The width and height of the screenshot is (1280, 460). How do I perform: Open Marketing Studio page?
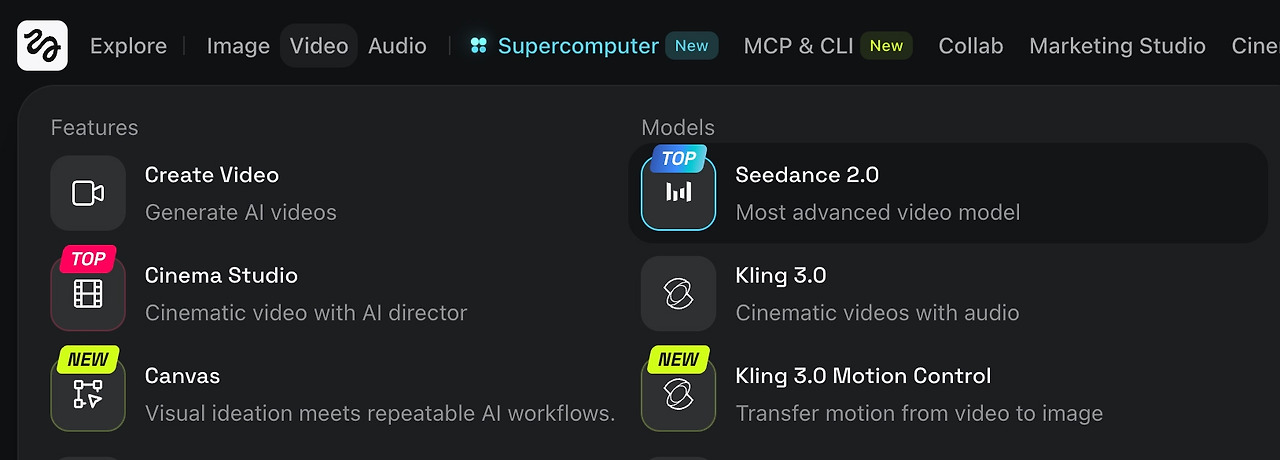pos(1117,46)
